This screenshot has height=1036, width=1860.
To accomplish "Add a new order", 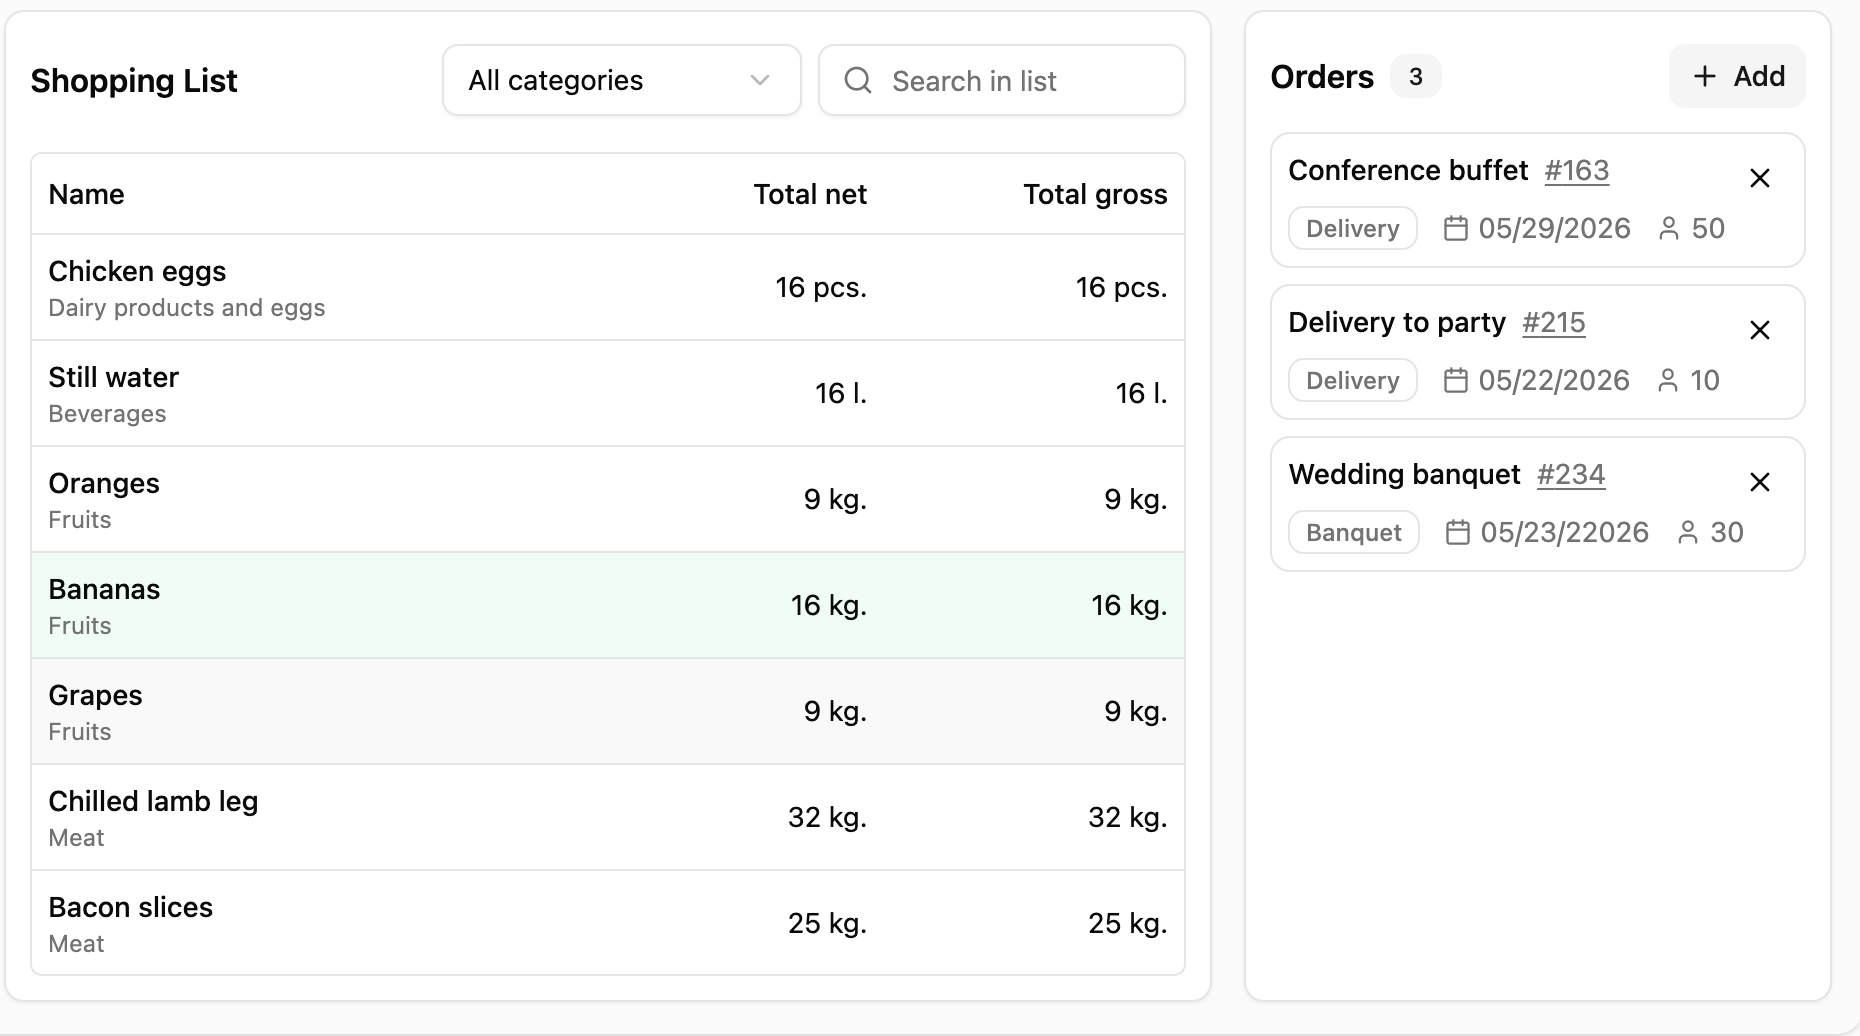I will pyautogui.click(x=1737, y=76).
